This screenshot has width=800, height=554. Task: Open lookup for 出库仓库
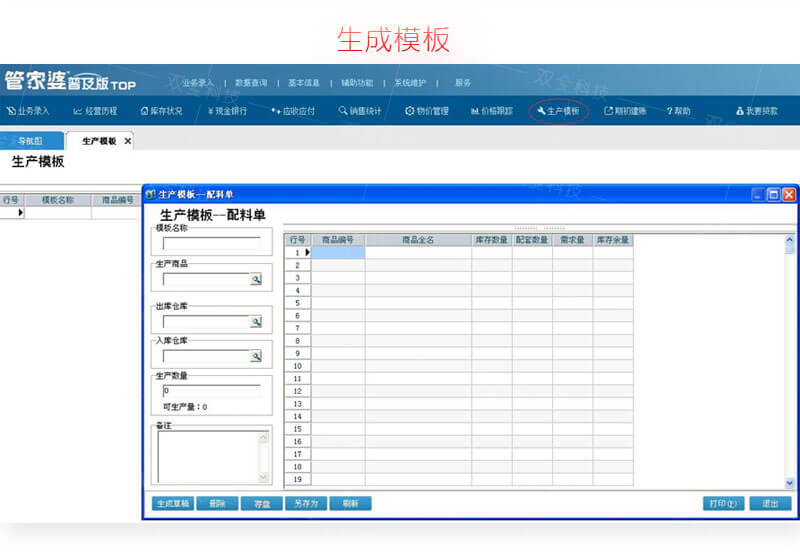coord(256,321)
